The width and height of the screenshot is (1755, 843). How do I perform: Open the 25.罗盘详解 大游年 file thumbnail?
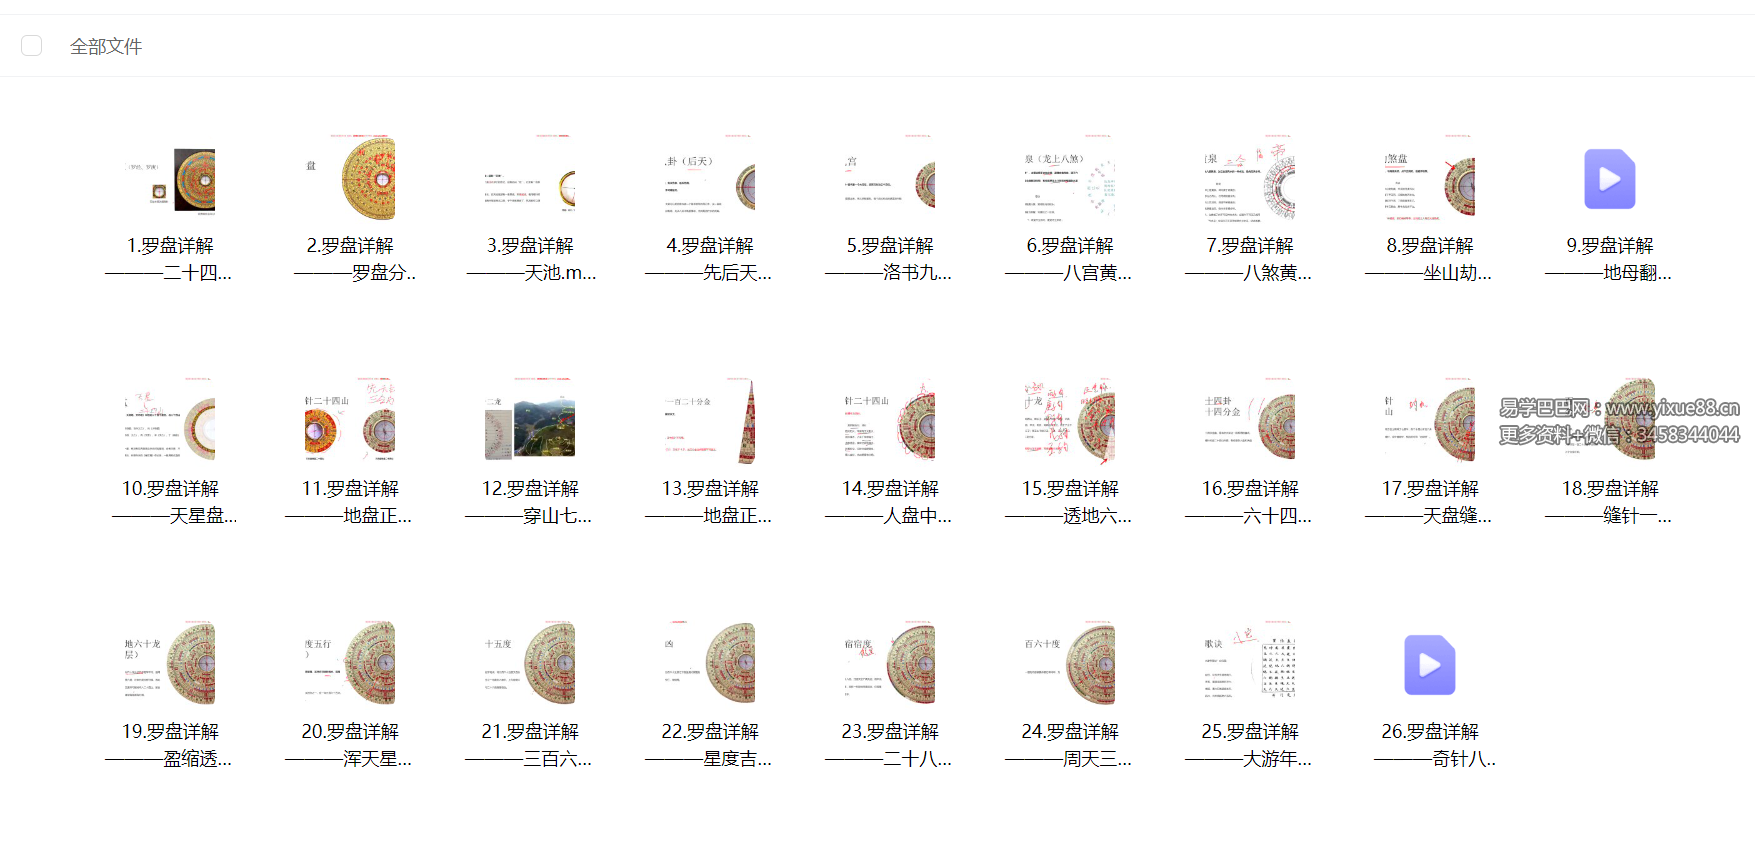click(x=1250, y=665)
